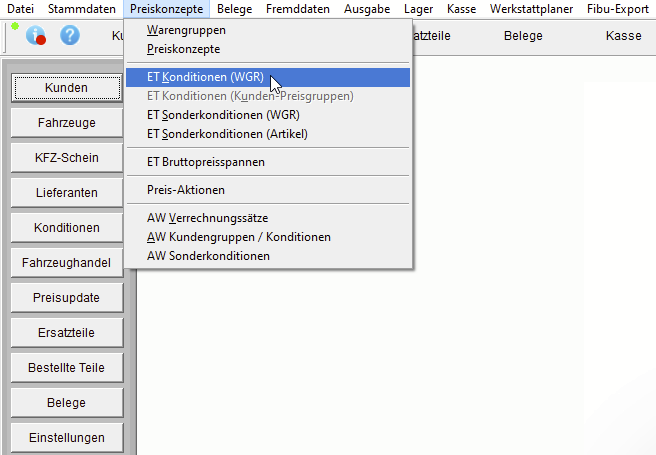The image size is (656, 455).
Task: Open the Datei menu
Action: click(x=20, y=9)
